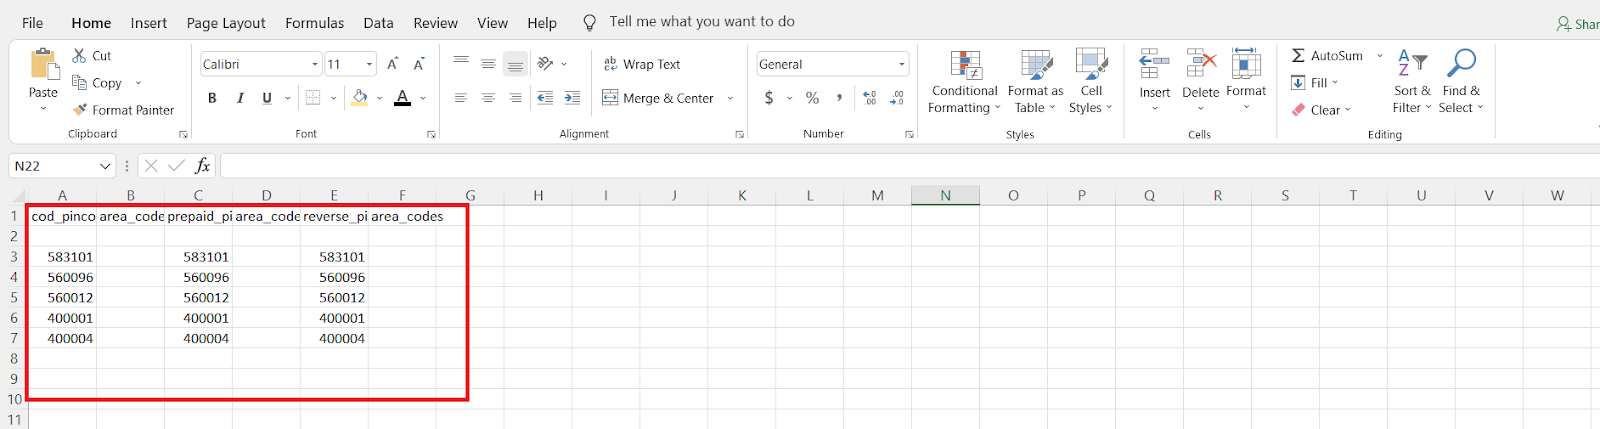Increase font size with the larger A icon
Image resolution: width=1600 pixels, height=429 pixels.
[393, 64]
